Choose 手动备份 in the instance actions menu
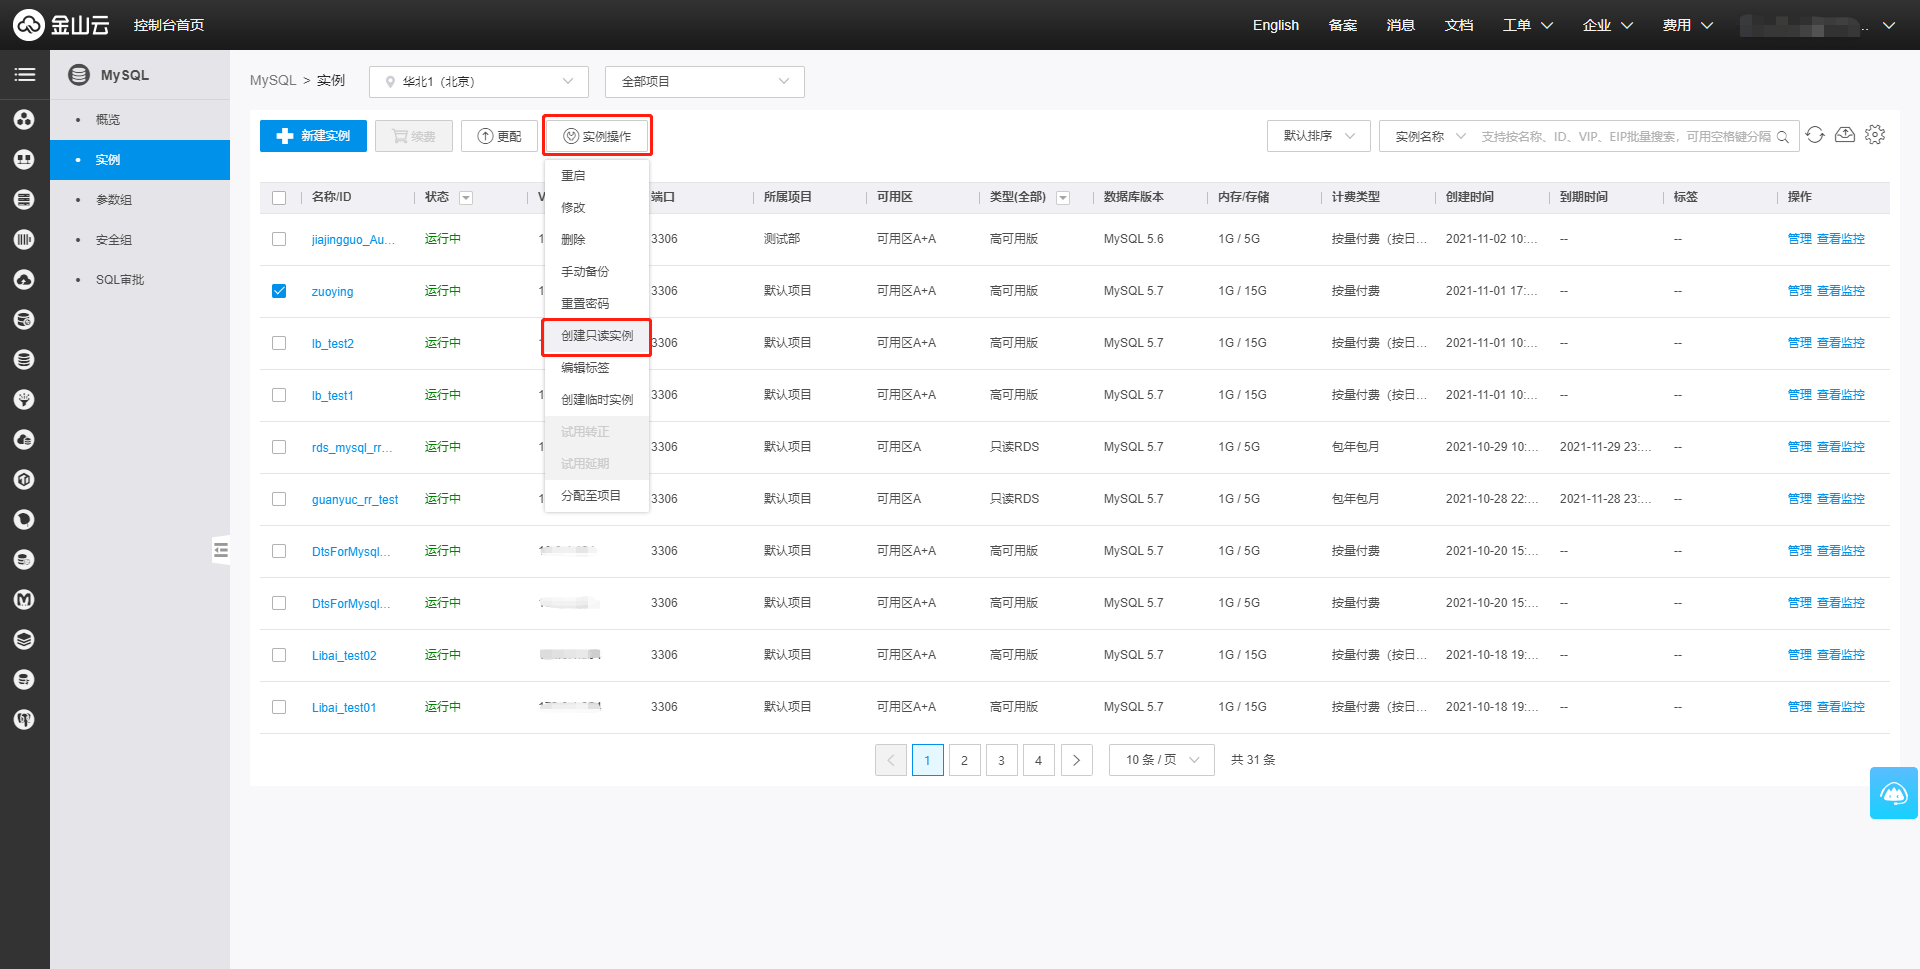 coord(585,272)
